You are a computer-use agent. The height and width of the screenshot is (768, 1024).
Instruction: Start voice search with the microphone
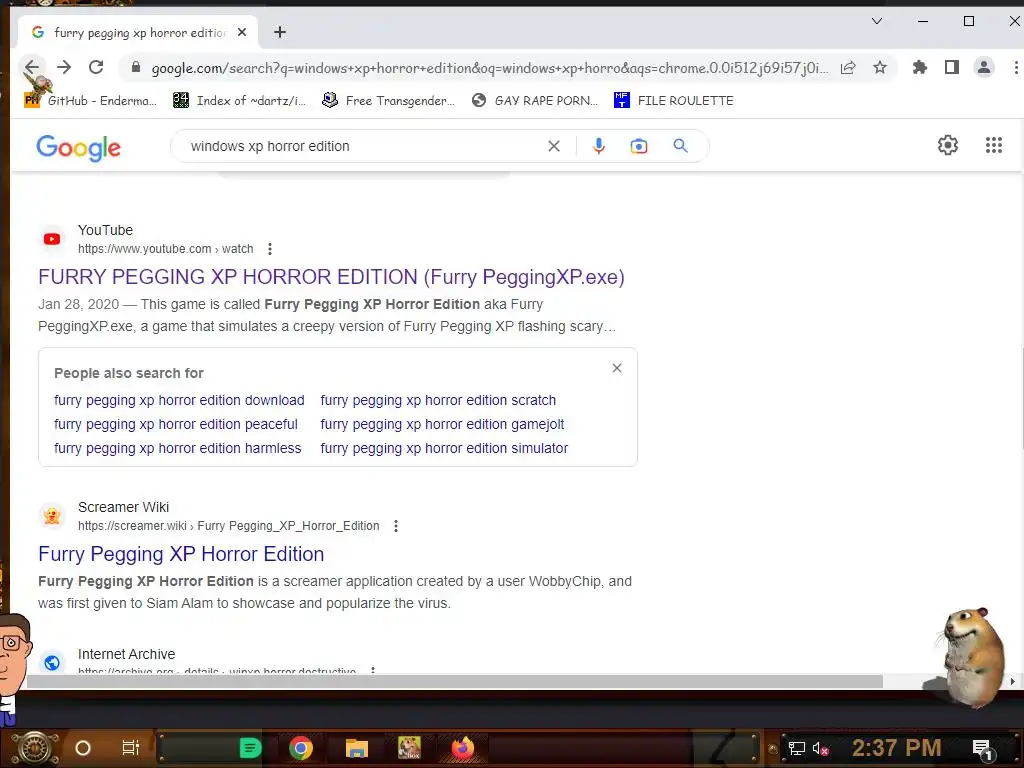(598, 146)
